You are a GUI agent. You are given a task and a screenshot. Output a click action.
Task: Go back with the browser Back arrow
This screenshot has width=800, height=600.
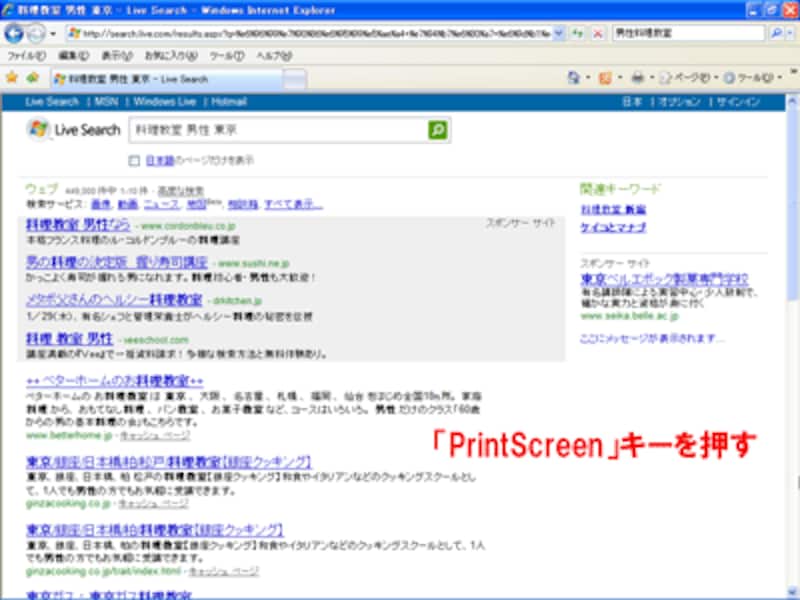coord(14,34)
